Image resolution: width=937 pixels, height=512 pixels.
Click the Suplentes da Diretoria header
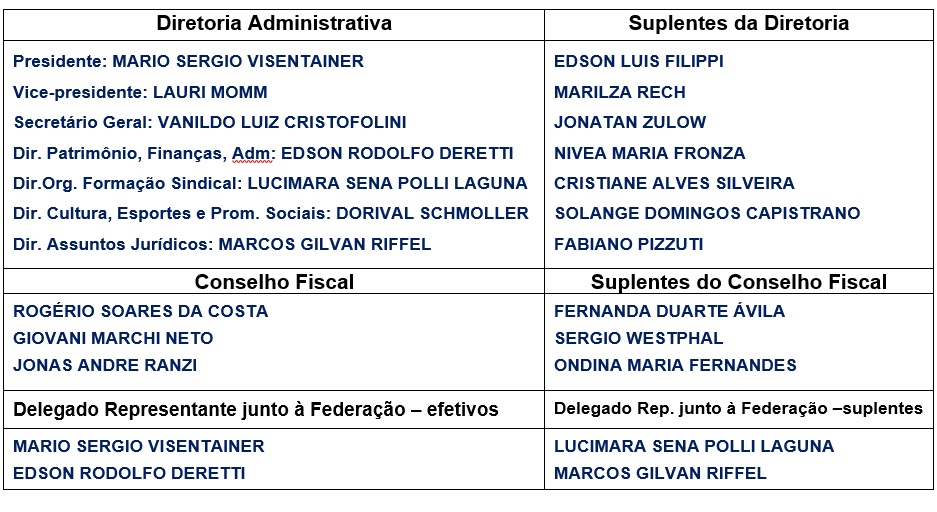tap(738, 22)
